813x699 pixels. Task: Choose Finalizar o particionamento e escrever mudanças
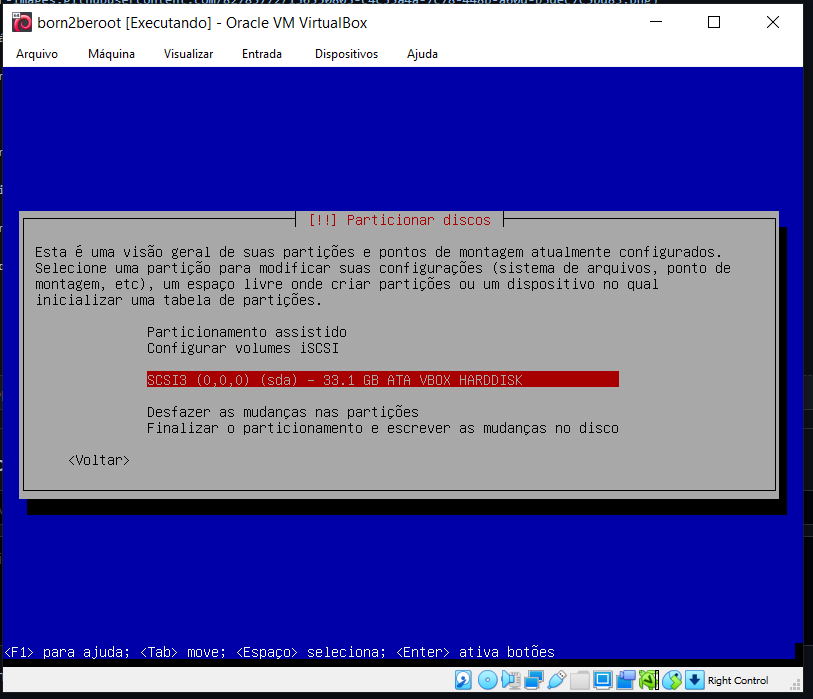point(383,428)
